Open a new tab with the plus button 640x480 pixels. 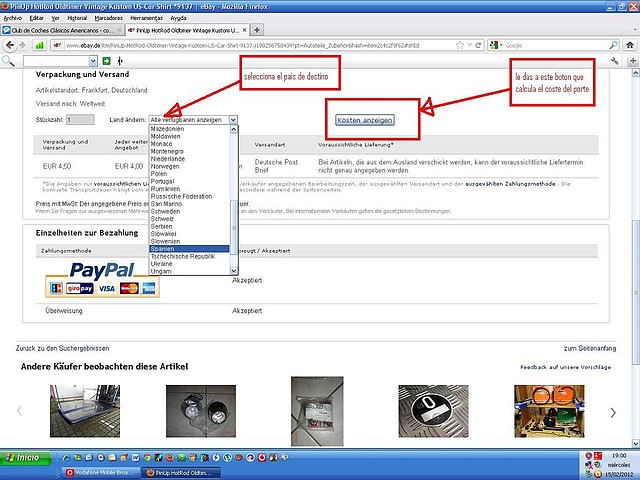point(257,30)
